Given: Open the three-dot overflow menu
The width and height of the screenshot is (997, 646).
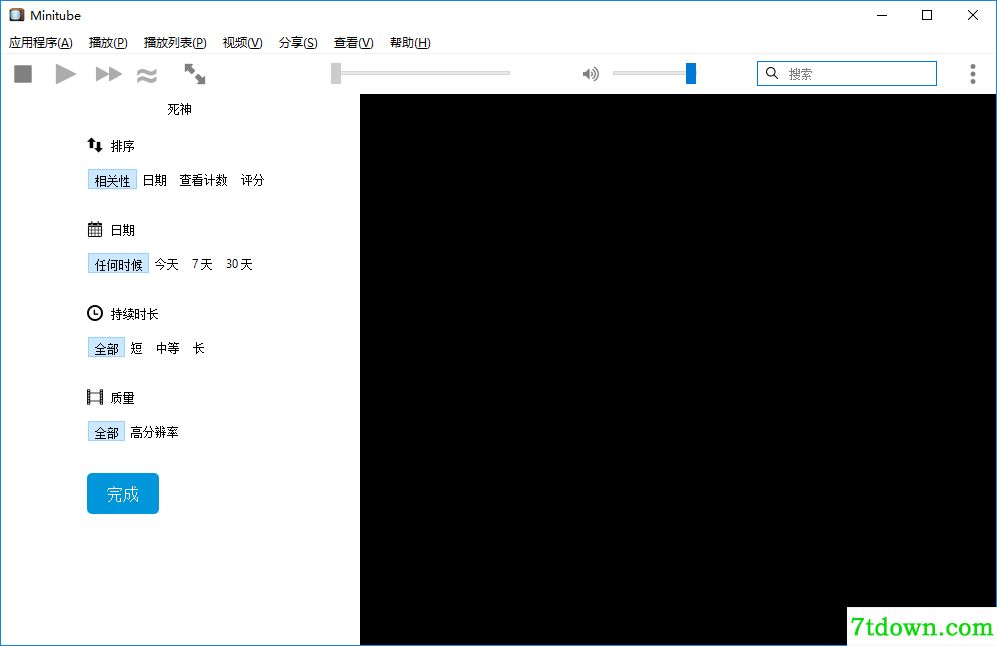Looking at the screenshot, I should click(973, 74).
